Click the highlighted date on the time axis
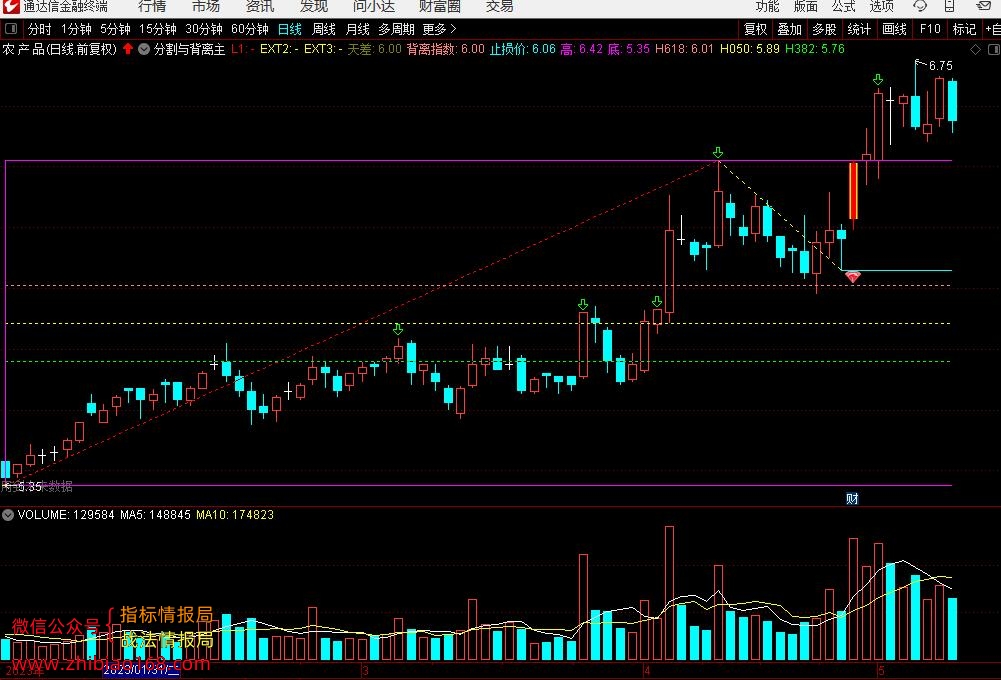The image size is (1001, 680). [x=141, y=670]
